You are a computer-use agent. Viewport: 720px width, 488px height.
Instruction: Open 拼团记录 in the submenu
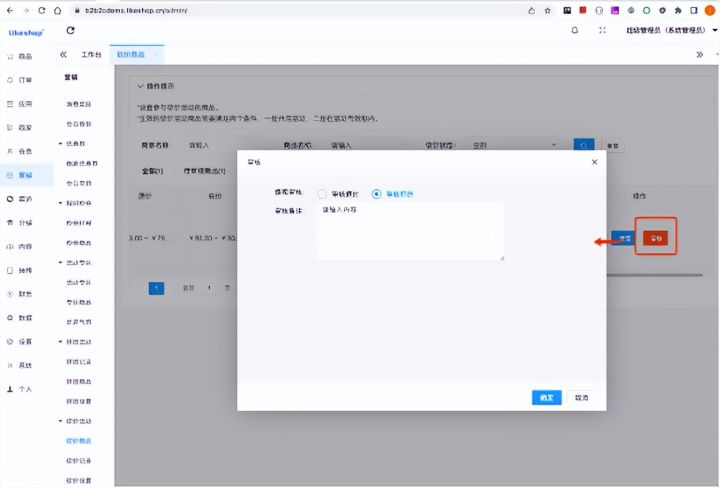click(x=79, y=362)
